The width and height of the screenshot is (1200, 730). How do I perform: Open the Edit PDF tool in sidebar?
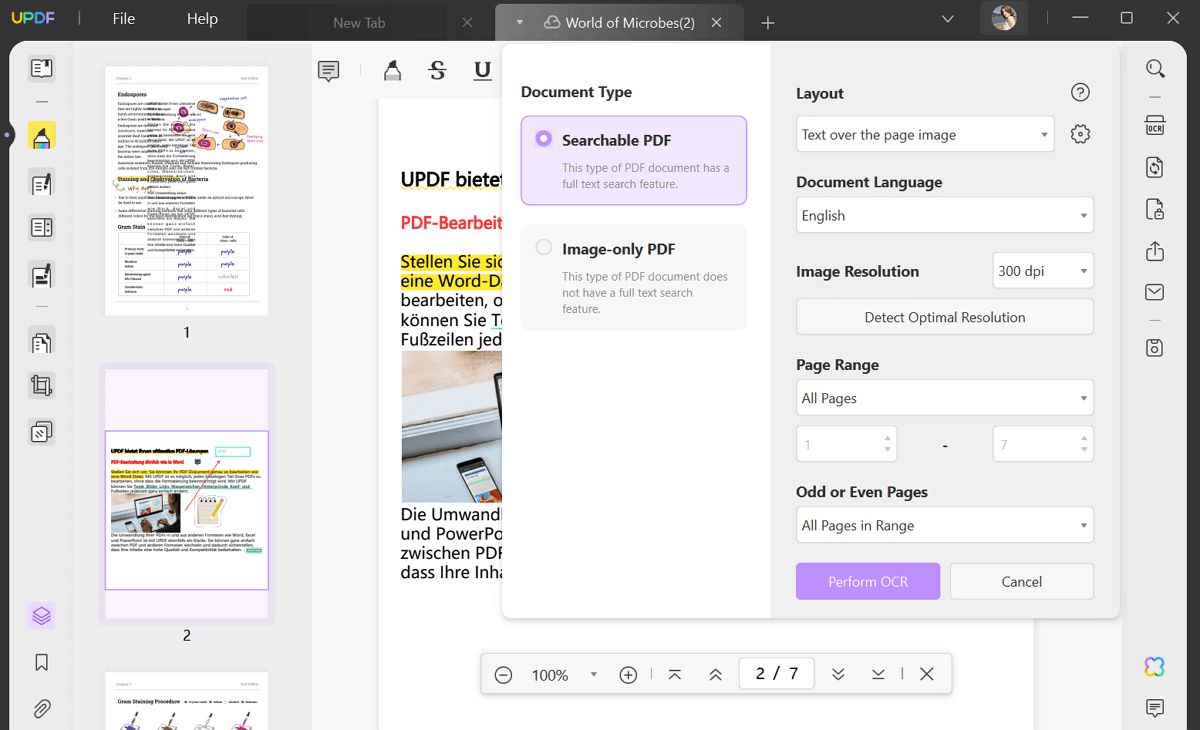[x=41, y=184]
